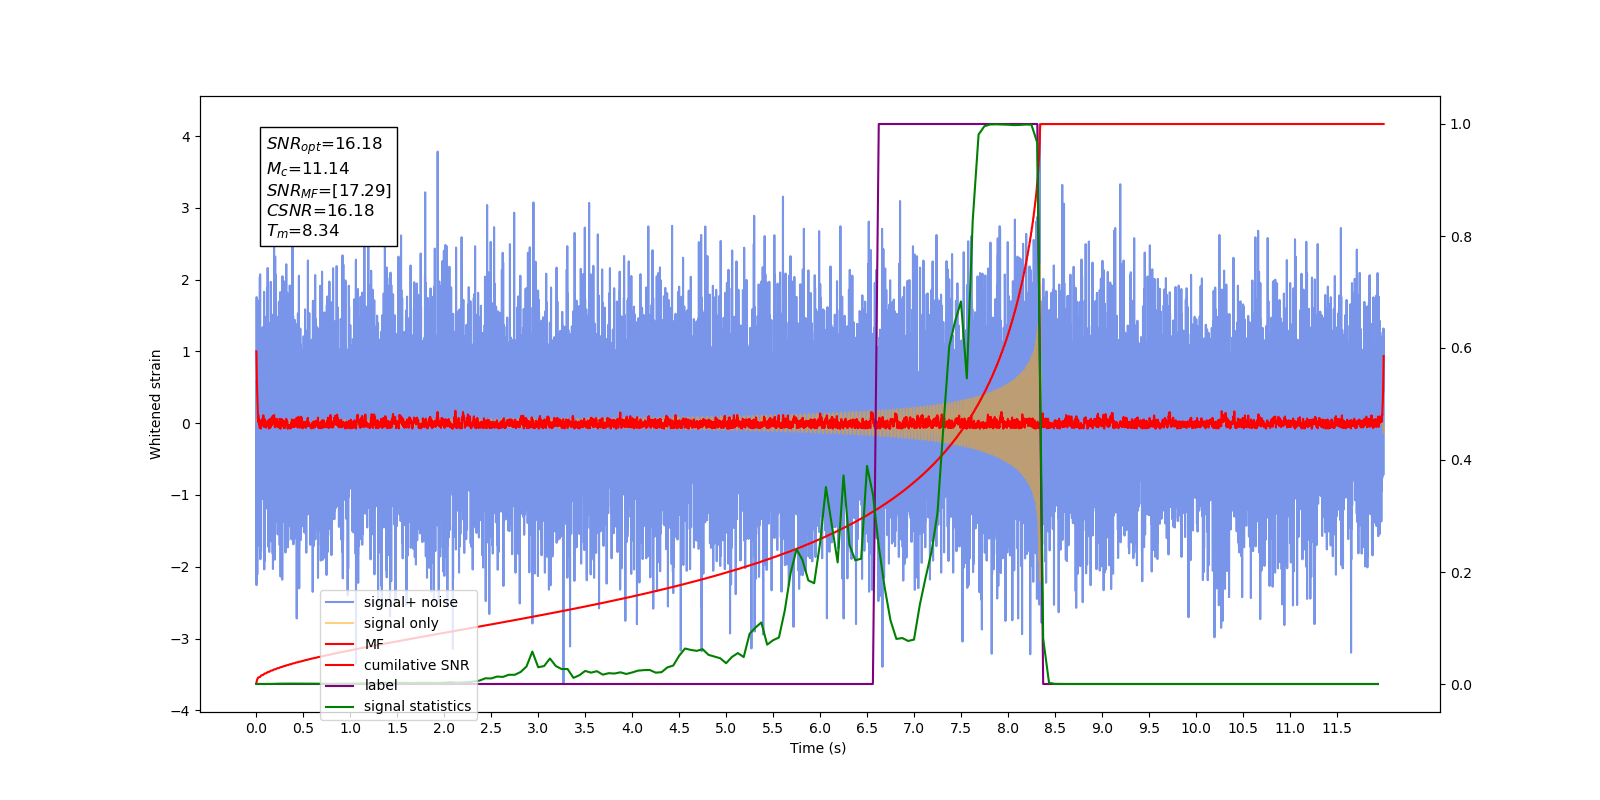Click the 11.0 tick on the time axis
Image resolution: width=1600 pixels, height=800 pixels.
click(1290, 728)
